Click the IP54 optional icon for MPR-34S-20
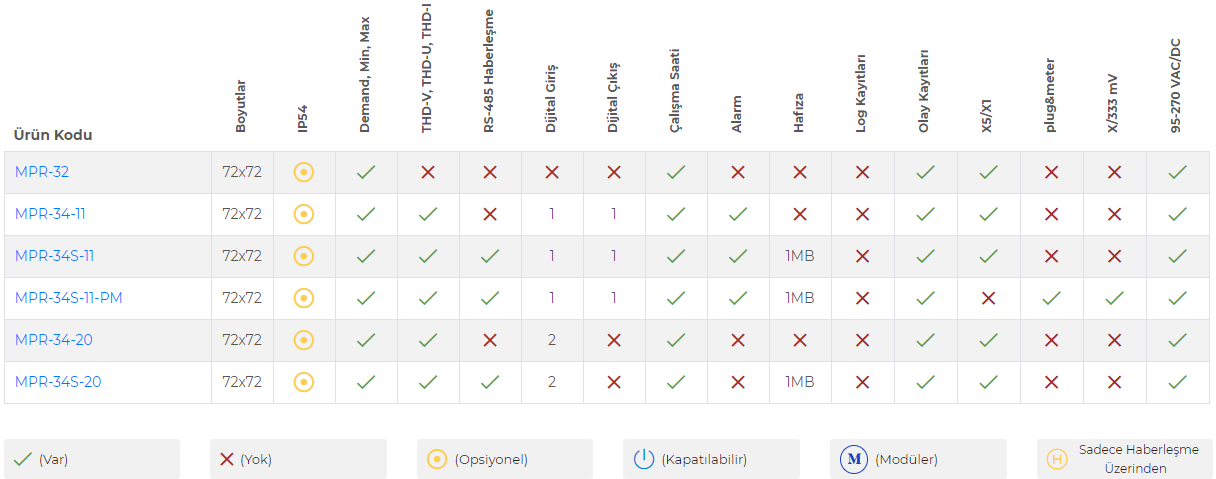This screenshot has width=1216, height=479. point(304,382)
